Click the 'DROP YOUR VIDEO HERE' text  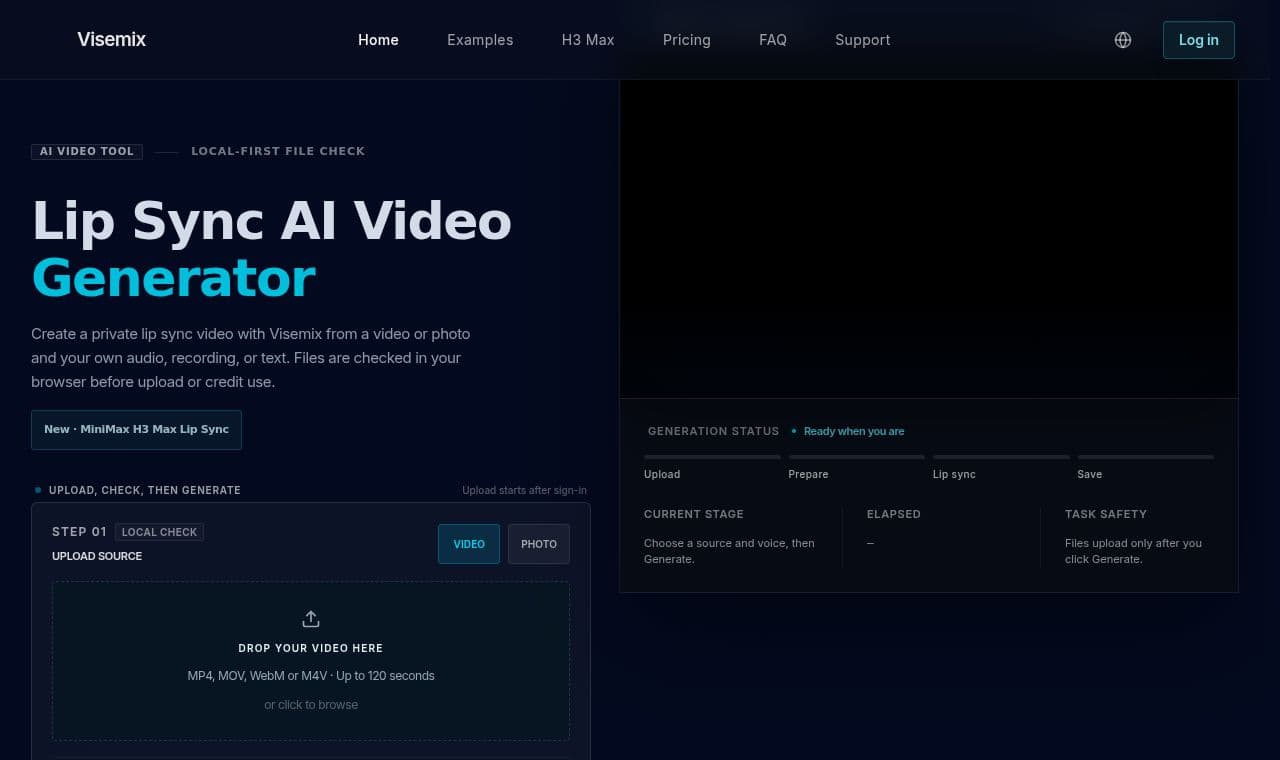click(x=311, y=648)
